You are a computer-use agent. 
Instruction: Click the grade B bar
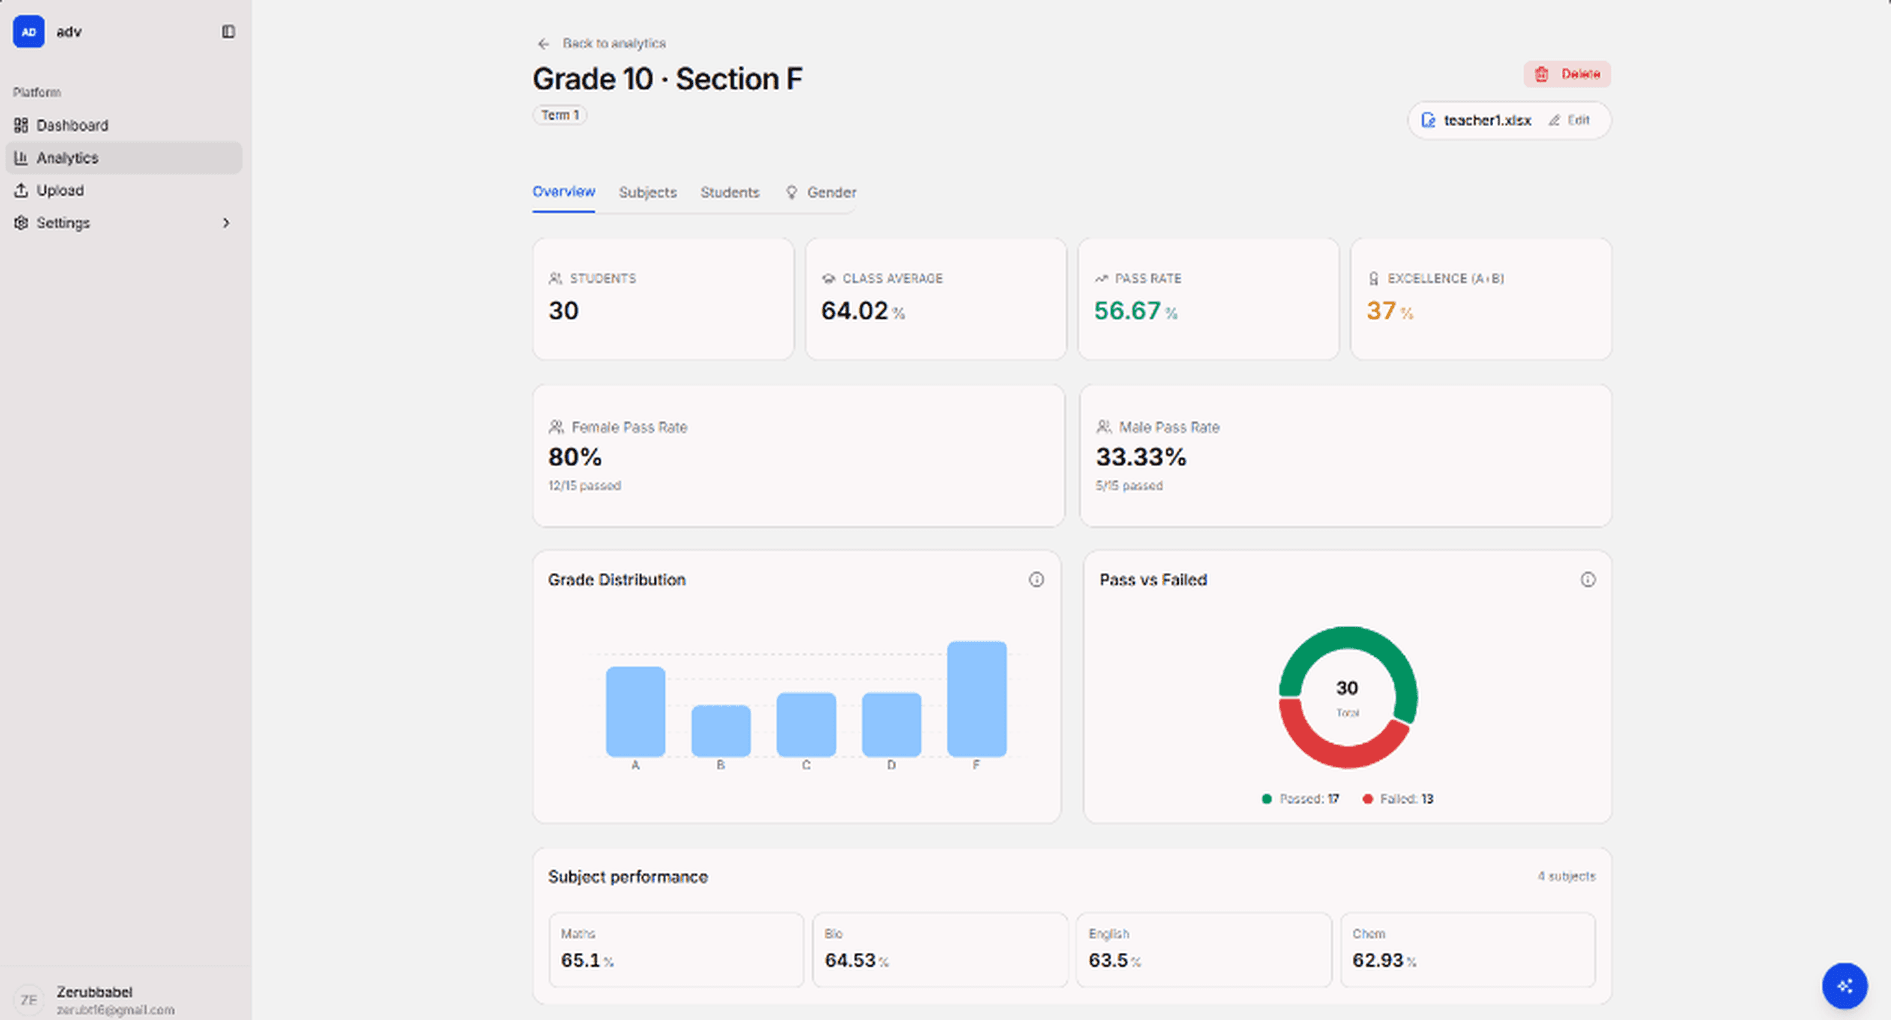click(721, 731)
